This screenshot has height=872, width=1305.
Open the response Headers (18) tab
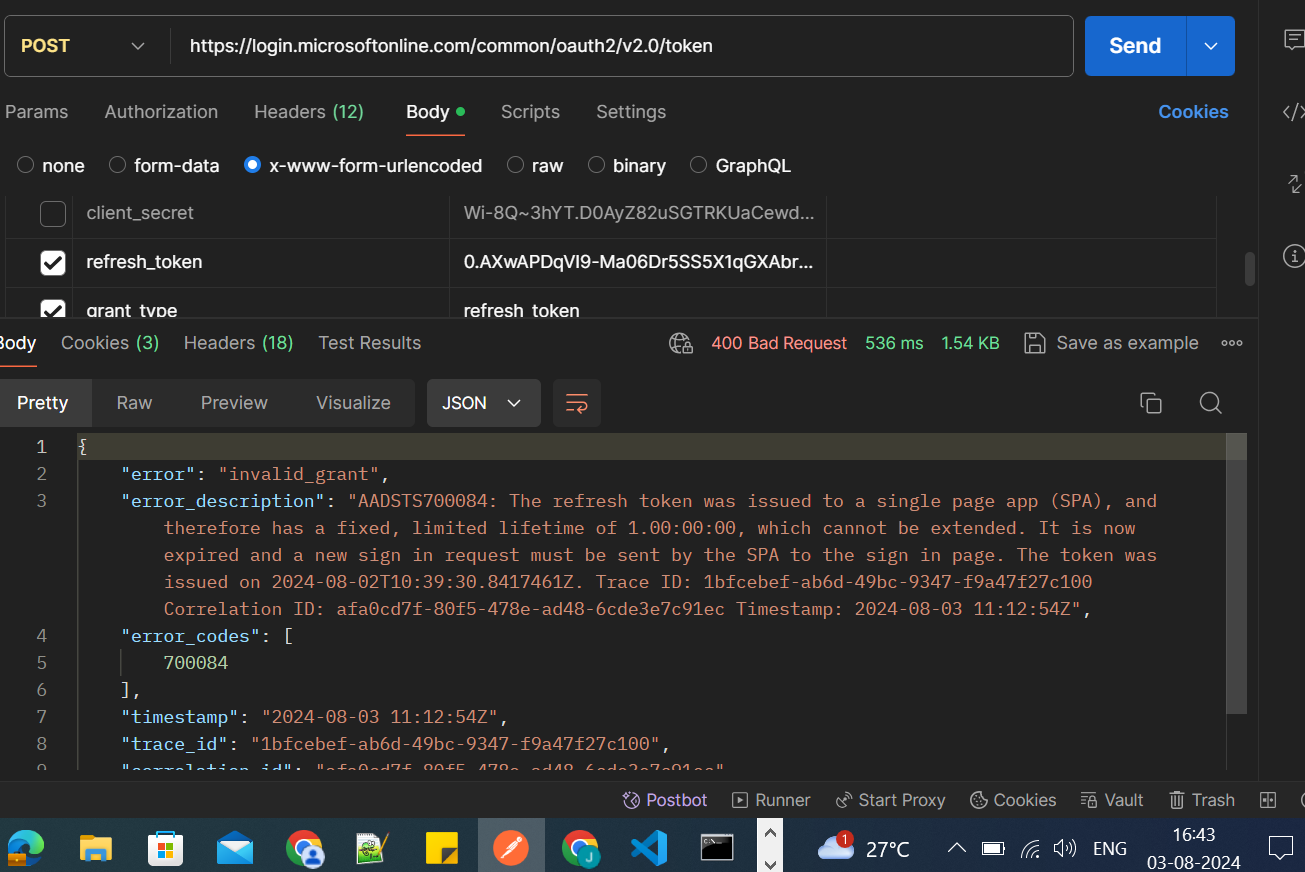coord(238,343)
